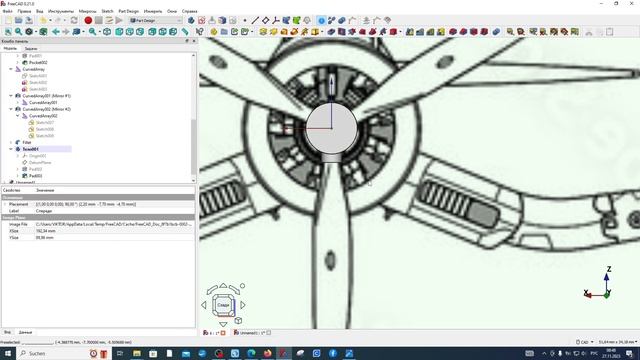Click the XSize value field

114,231
